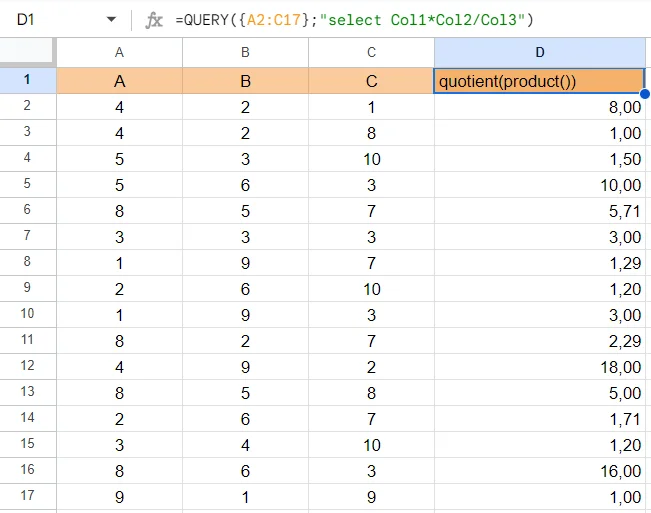Click into the formula bar with QUERY formula

point(400,20)
